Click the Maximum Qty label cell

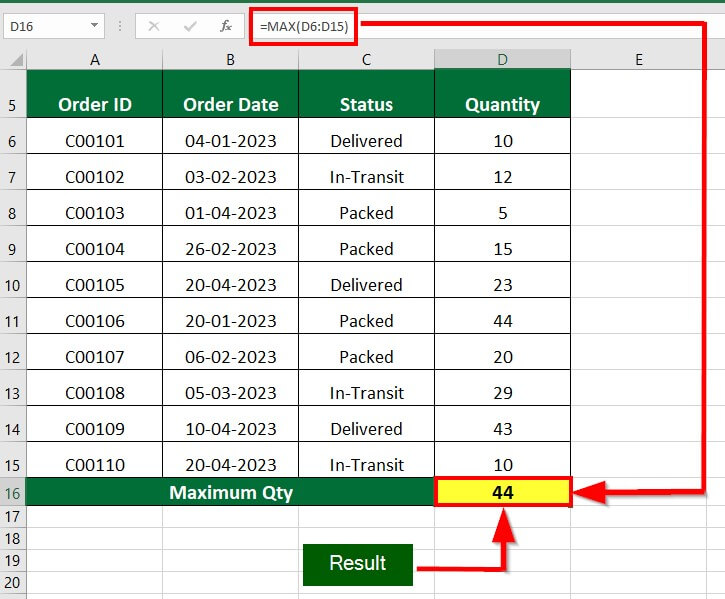[x=230, y=492]
